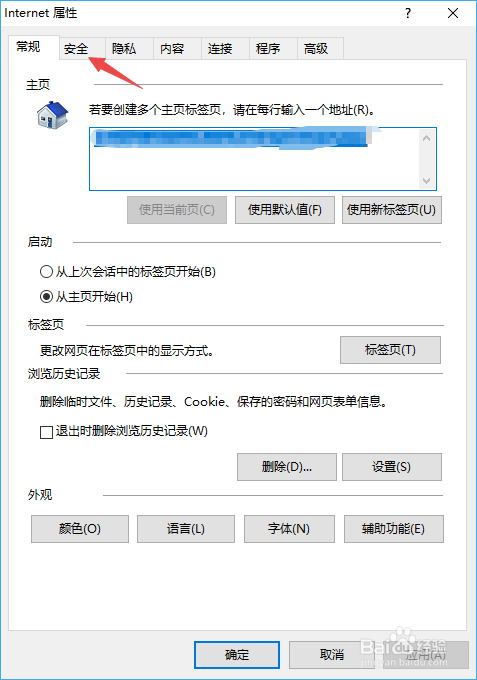
Task: Click the homepage box's scroll down arrow
Action: (426, 180)
